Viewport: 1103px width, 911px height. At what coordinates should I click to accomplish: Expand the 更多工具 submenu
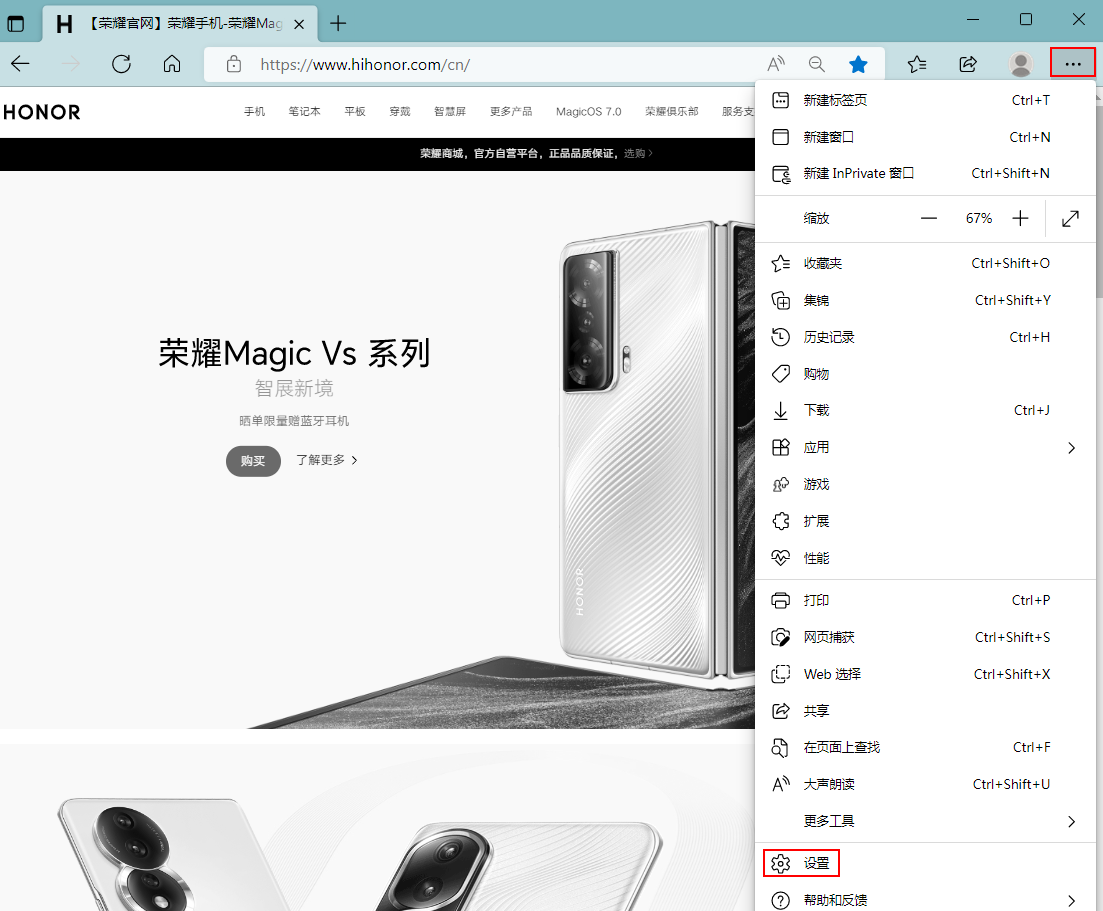pos(1071,821)
